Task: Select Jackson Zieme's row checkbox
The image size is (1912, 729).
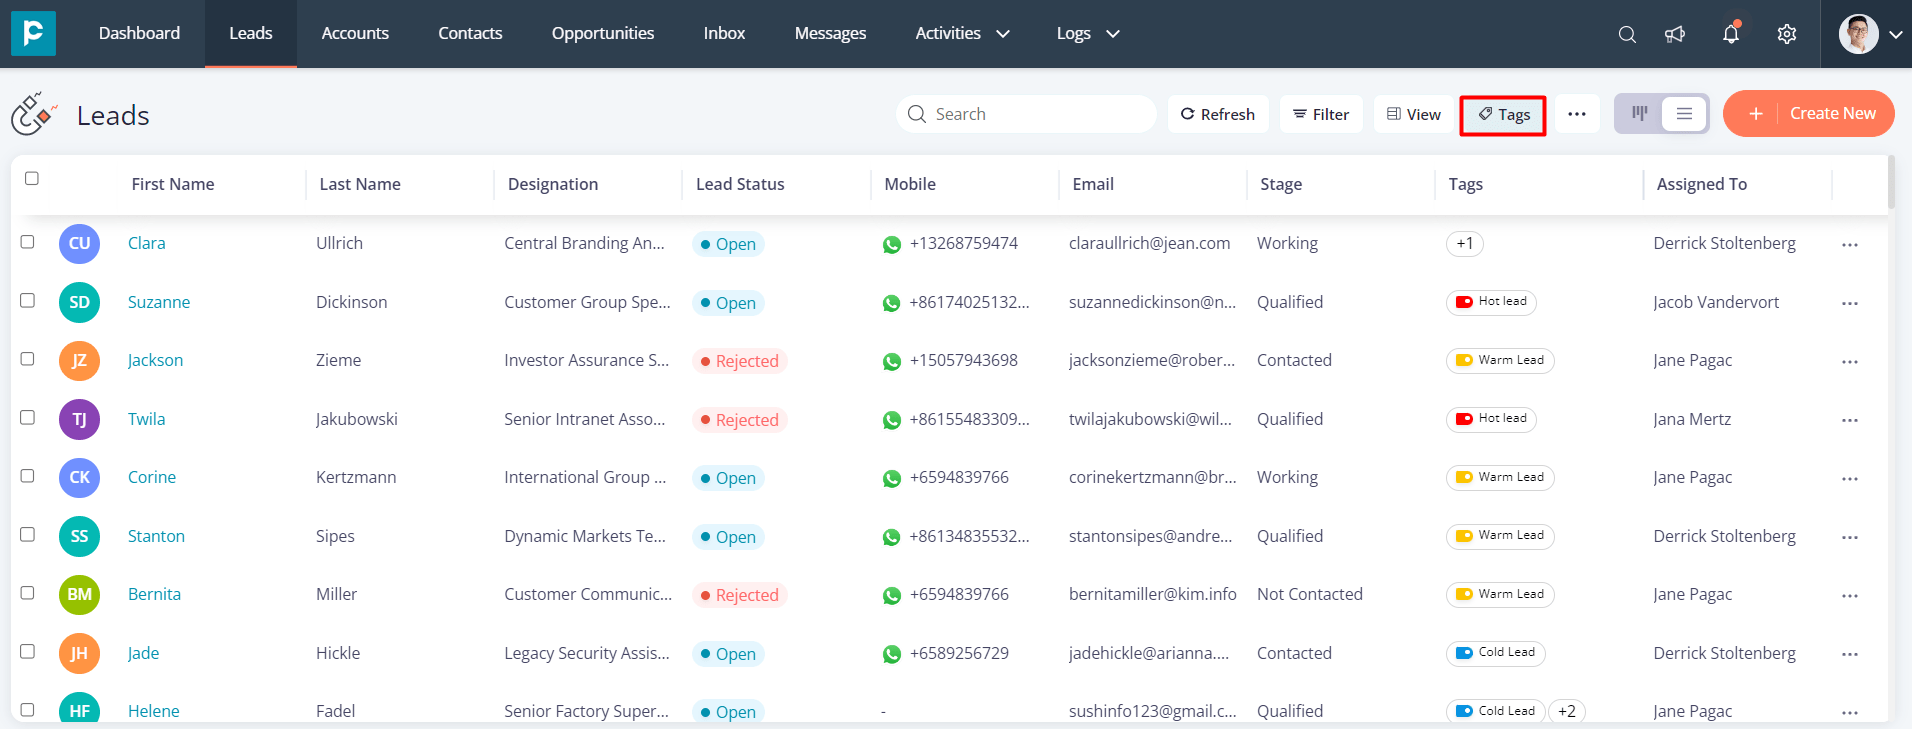Action: click(28, 358)
